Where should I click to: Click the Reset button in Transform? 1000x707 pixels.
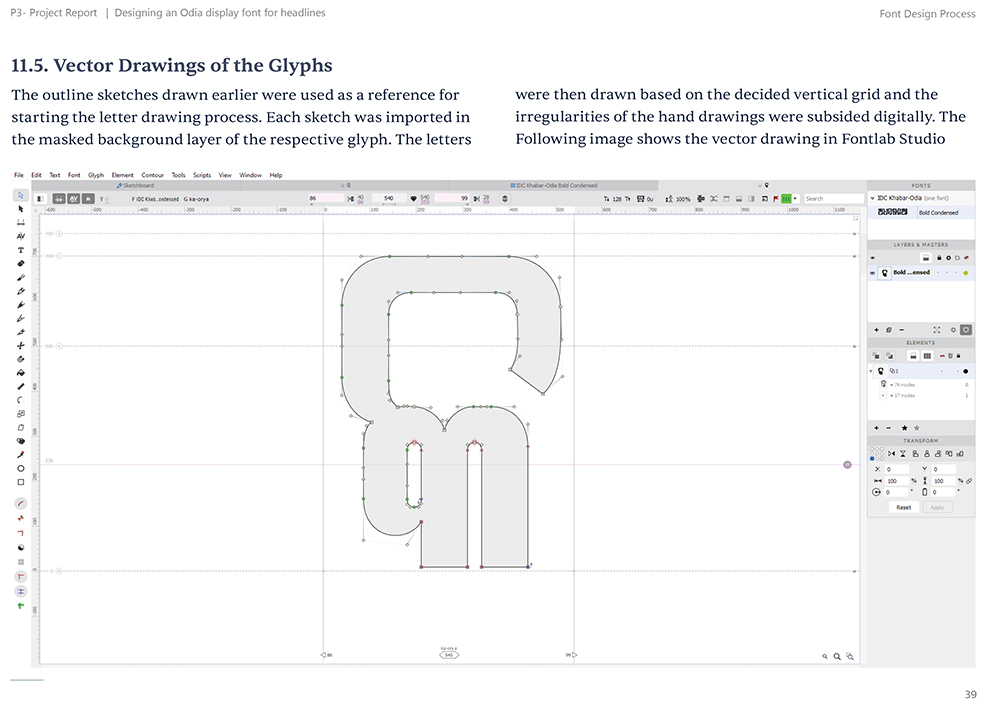pyautogui.click(x=904, y=507)
